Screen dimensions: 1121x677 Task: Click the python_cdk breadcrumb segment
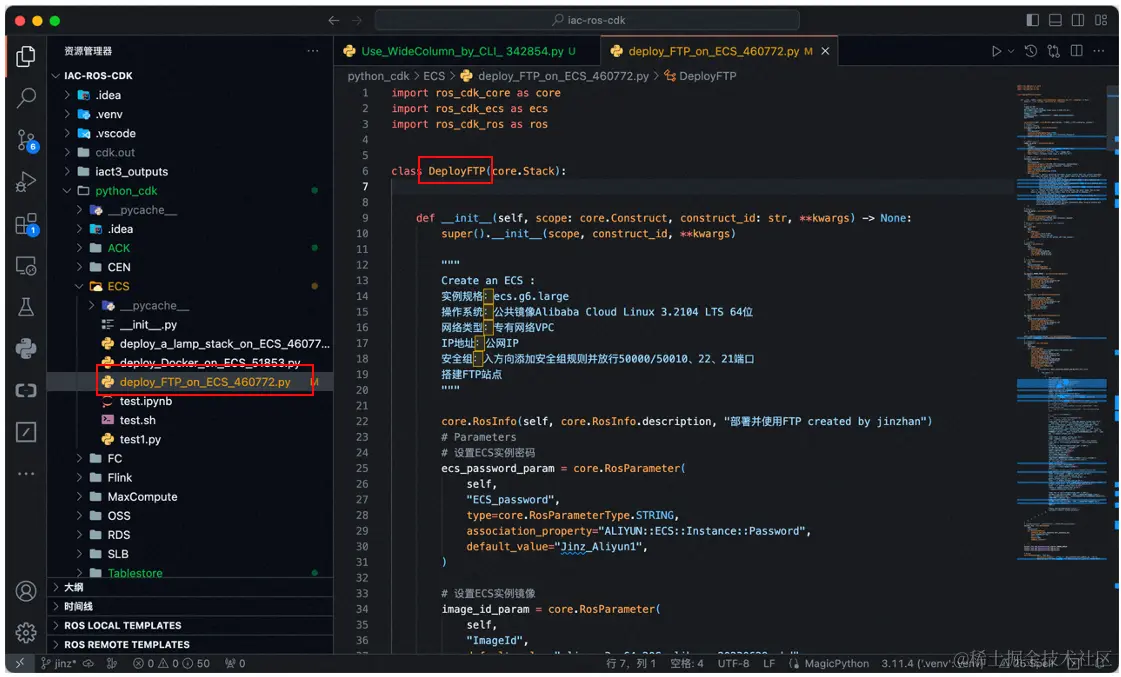pyautogui.click(x=378, y=76)
